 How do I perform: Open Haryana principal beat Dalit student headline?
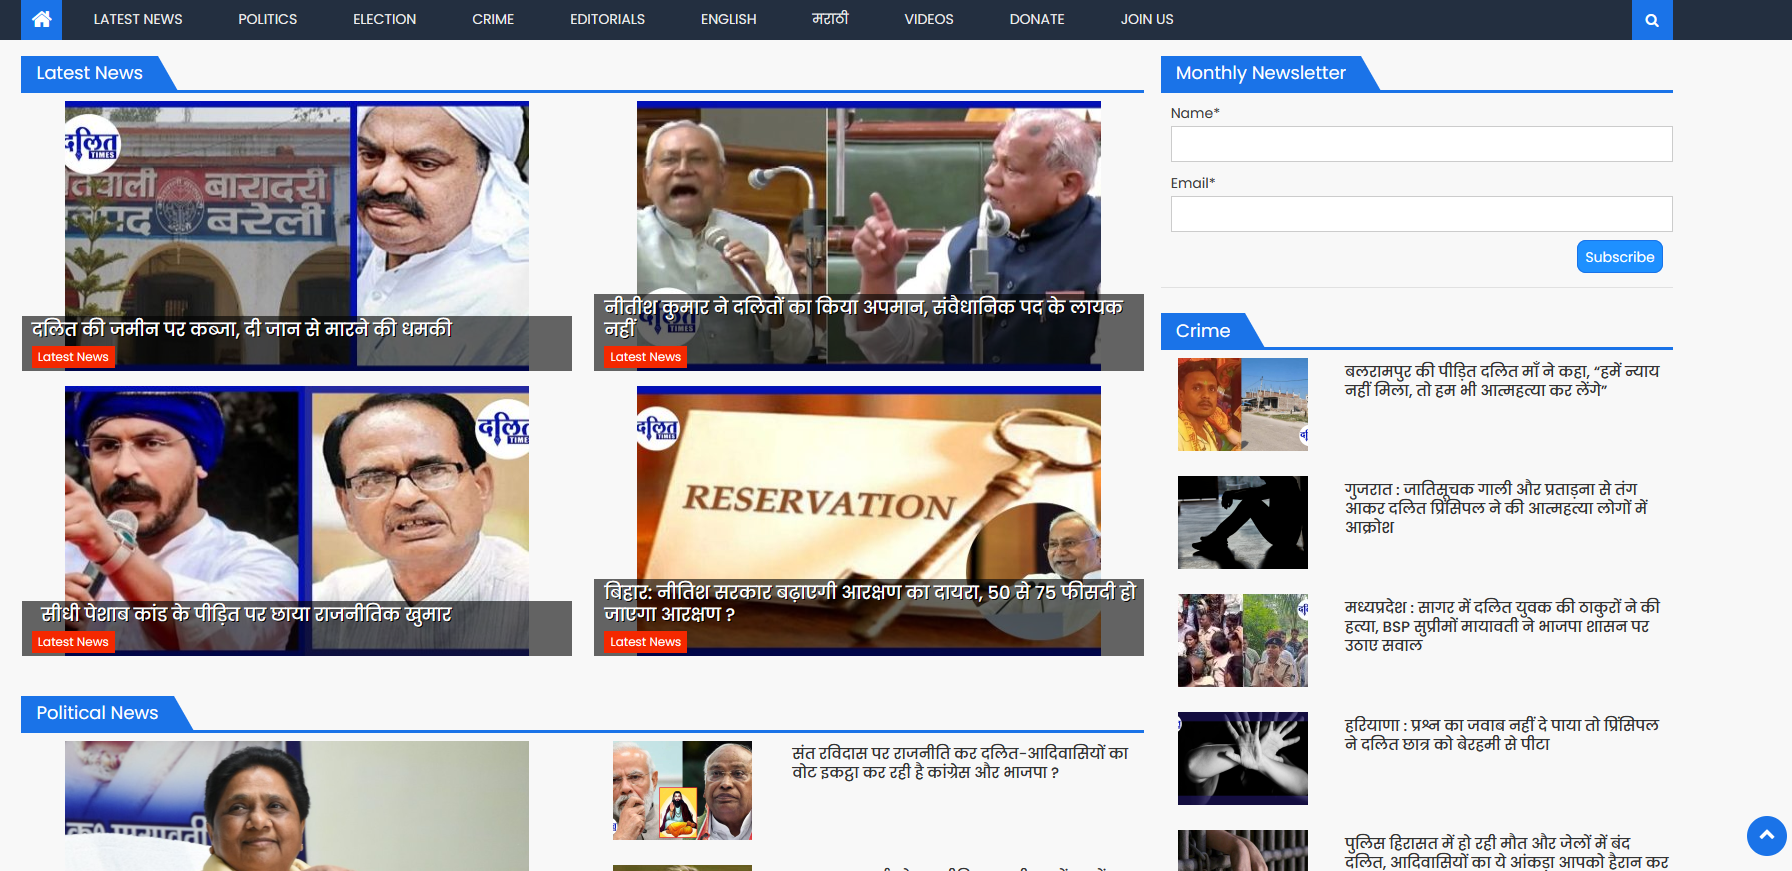pyautogui.click(x=1501, y=734)
